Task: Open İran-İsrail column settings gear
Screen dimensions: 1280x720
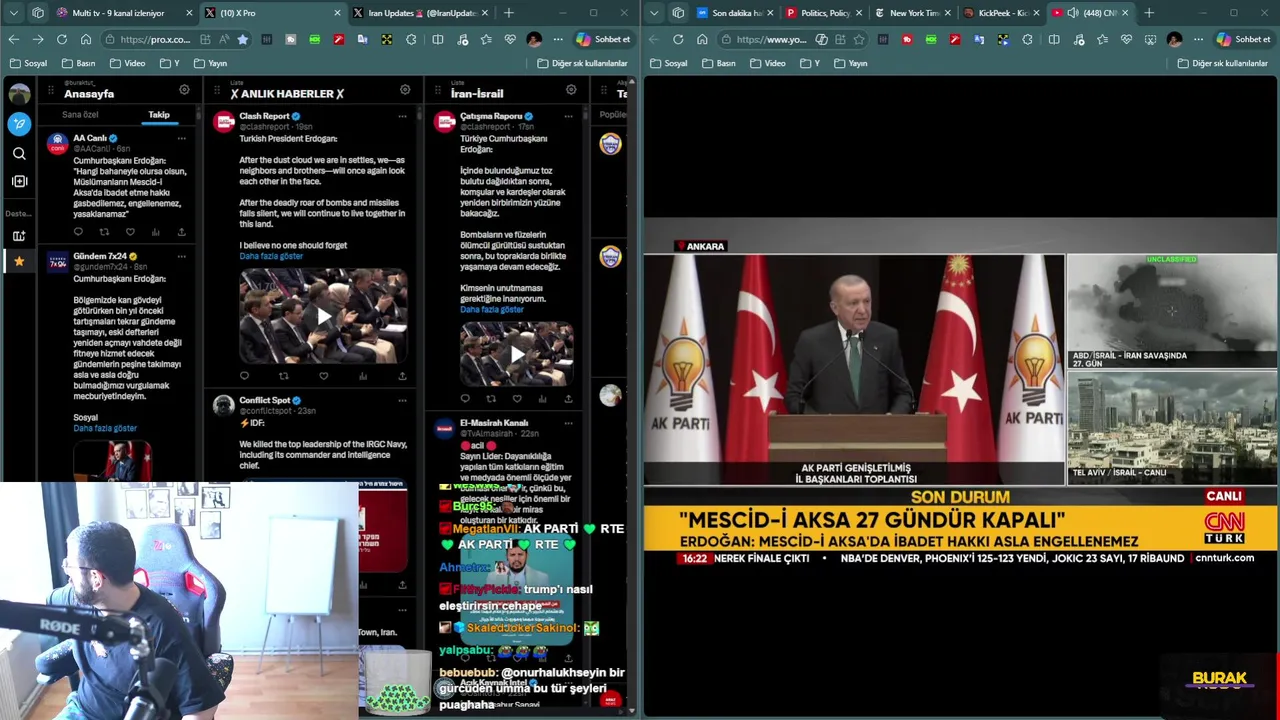Action: click(571, 90)
